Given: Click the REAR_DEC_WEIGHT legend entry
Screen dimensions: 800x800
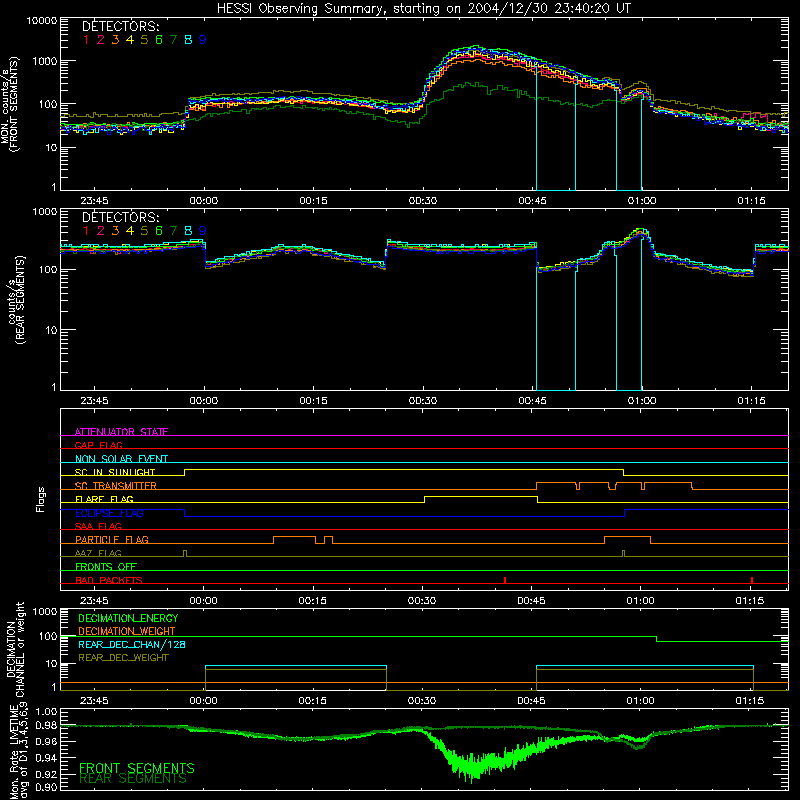Looking at the screenshot, I should click(123, 658).
